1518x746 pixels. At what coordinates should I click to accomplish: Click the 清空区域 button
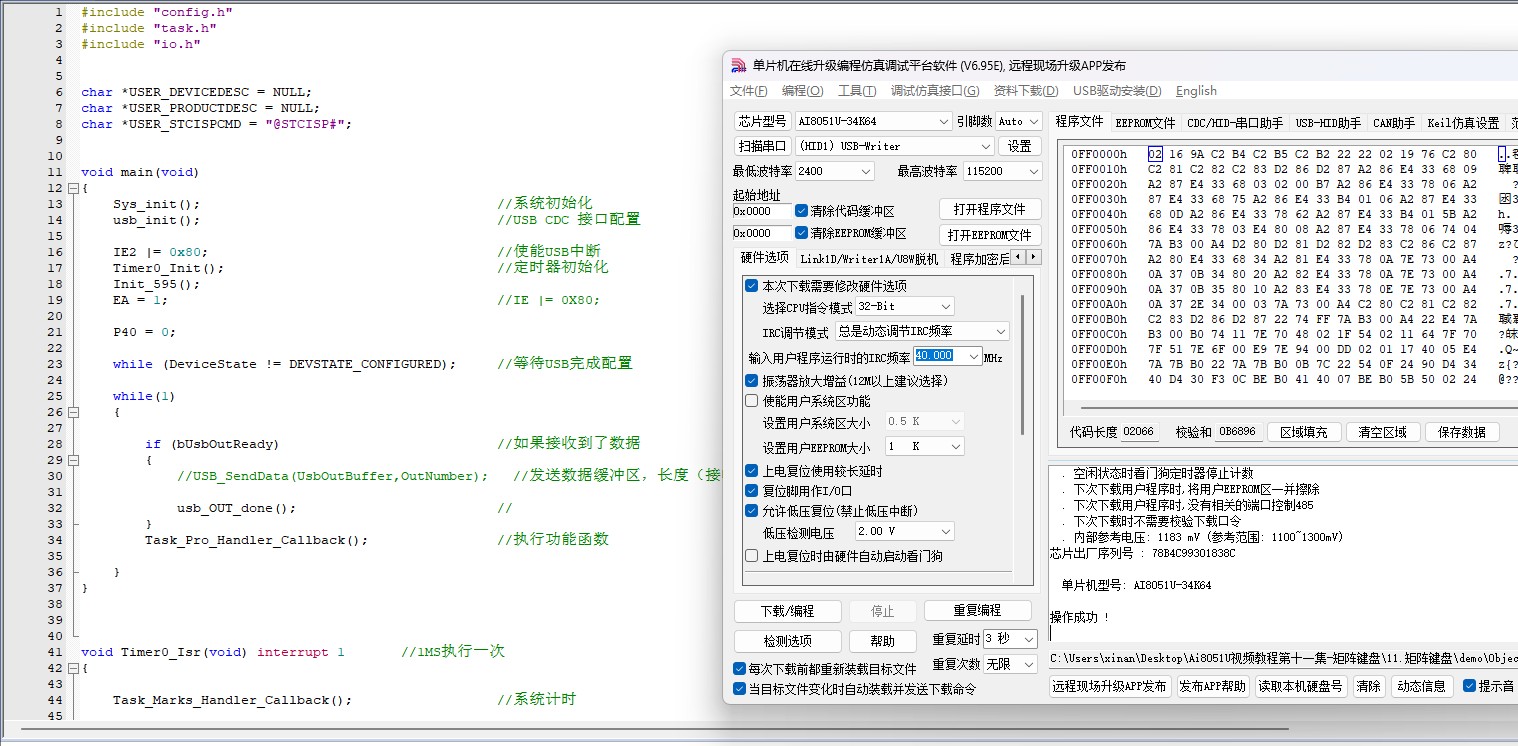1382,432
